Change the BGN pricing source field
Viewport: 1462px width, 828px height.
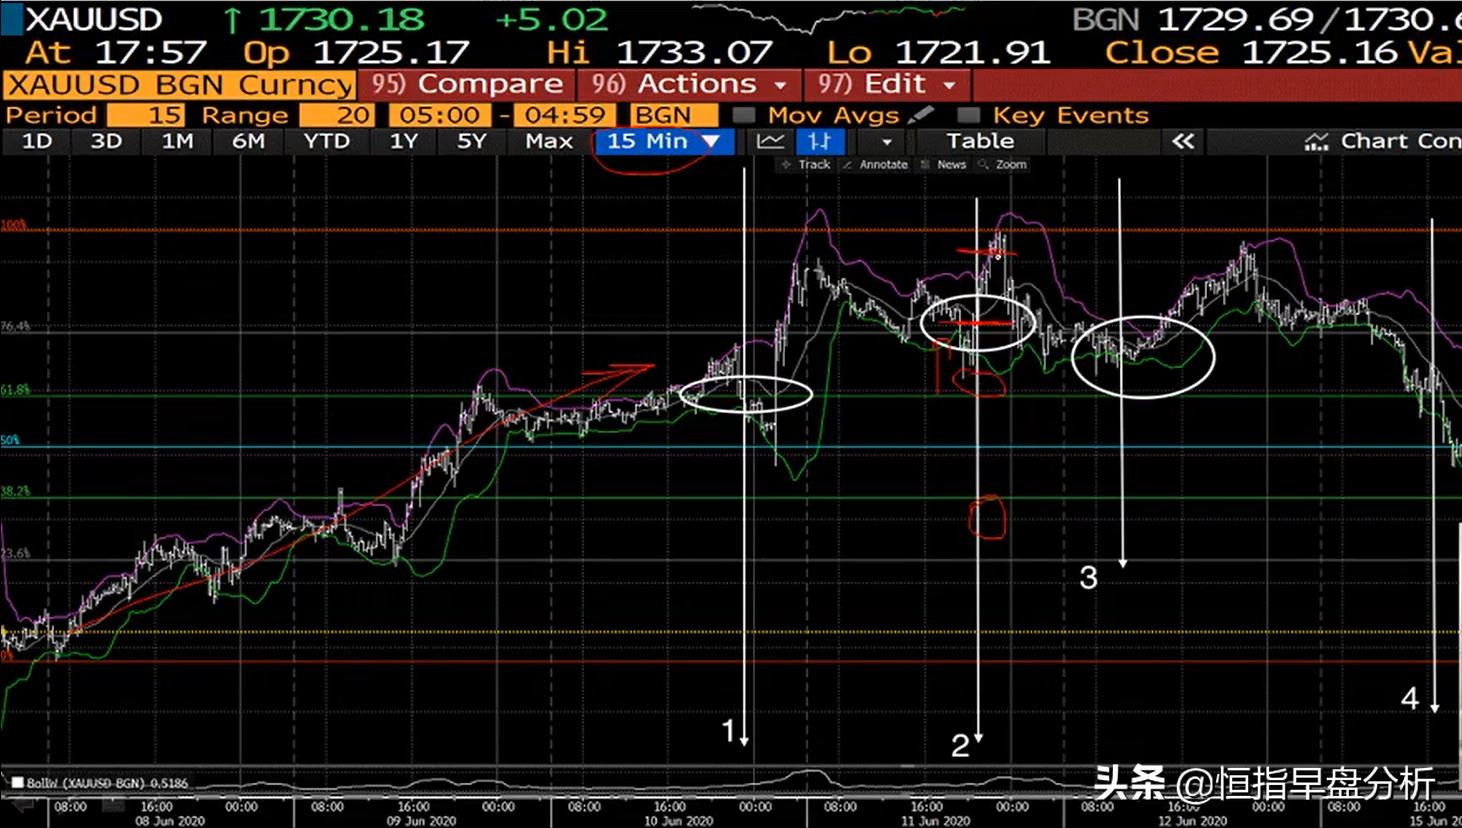coord(674,115)
